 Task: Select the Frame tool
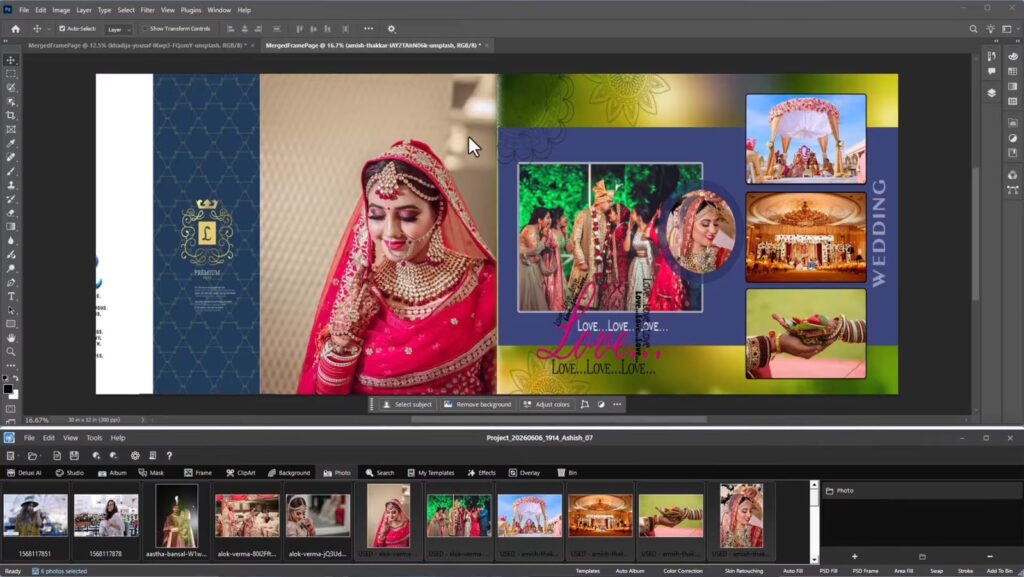click(x=11, y=129)
